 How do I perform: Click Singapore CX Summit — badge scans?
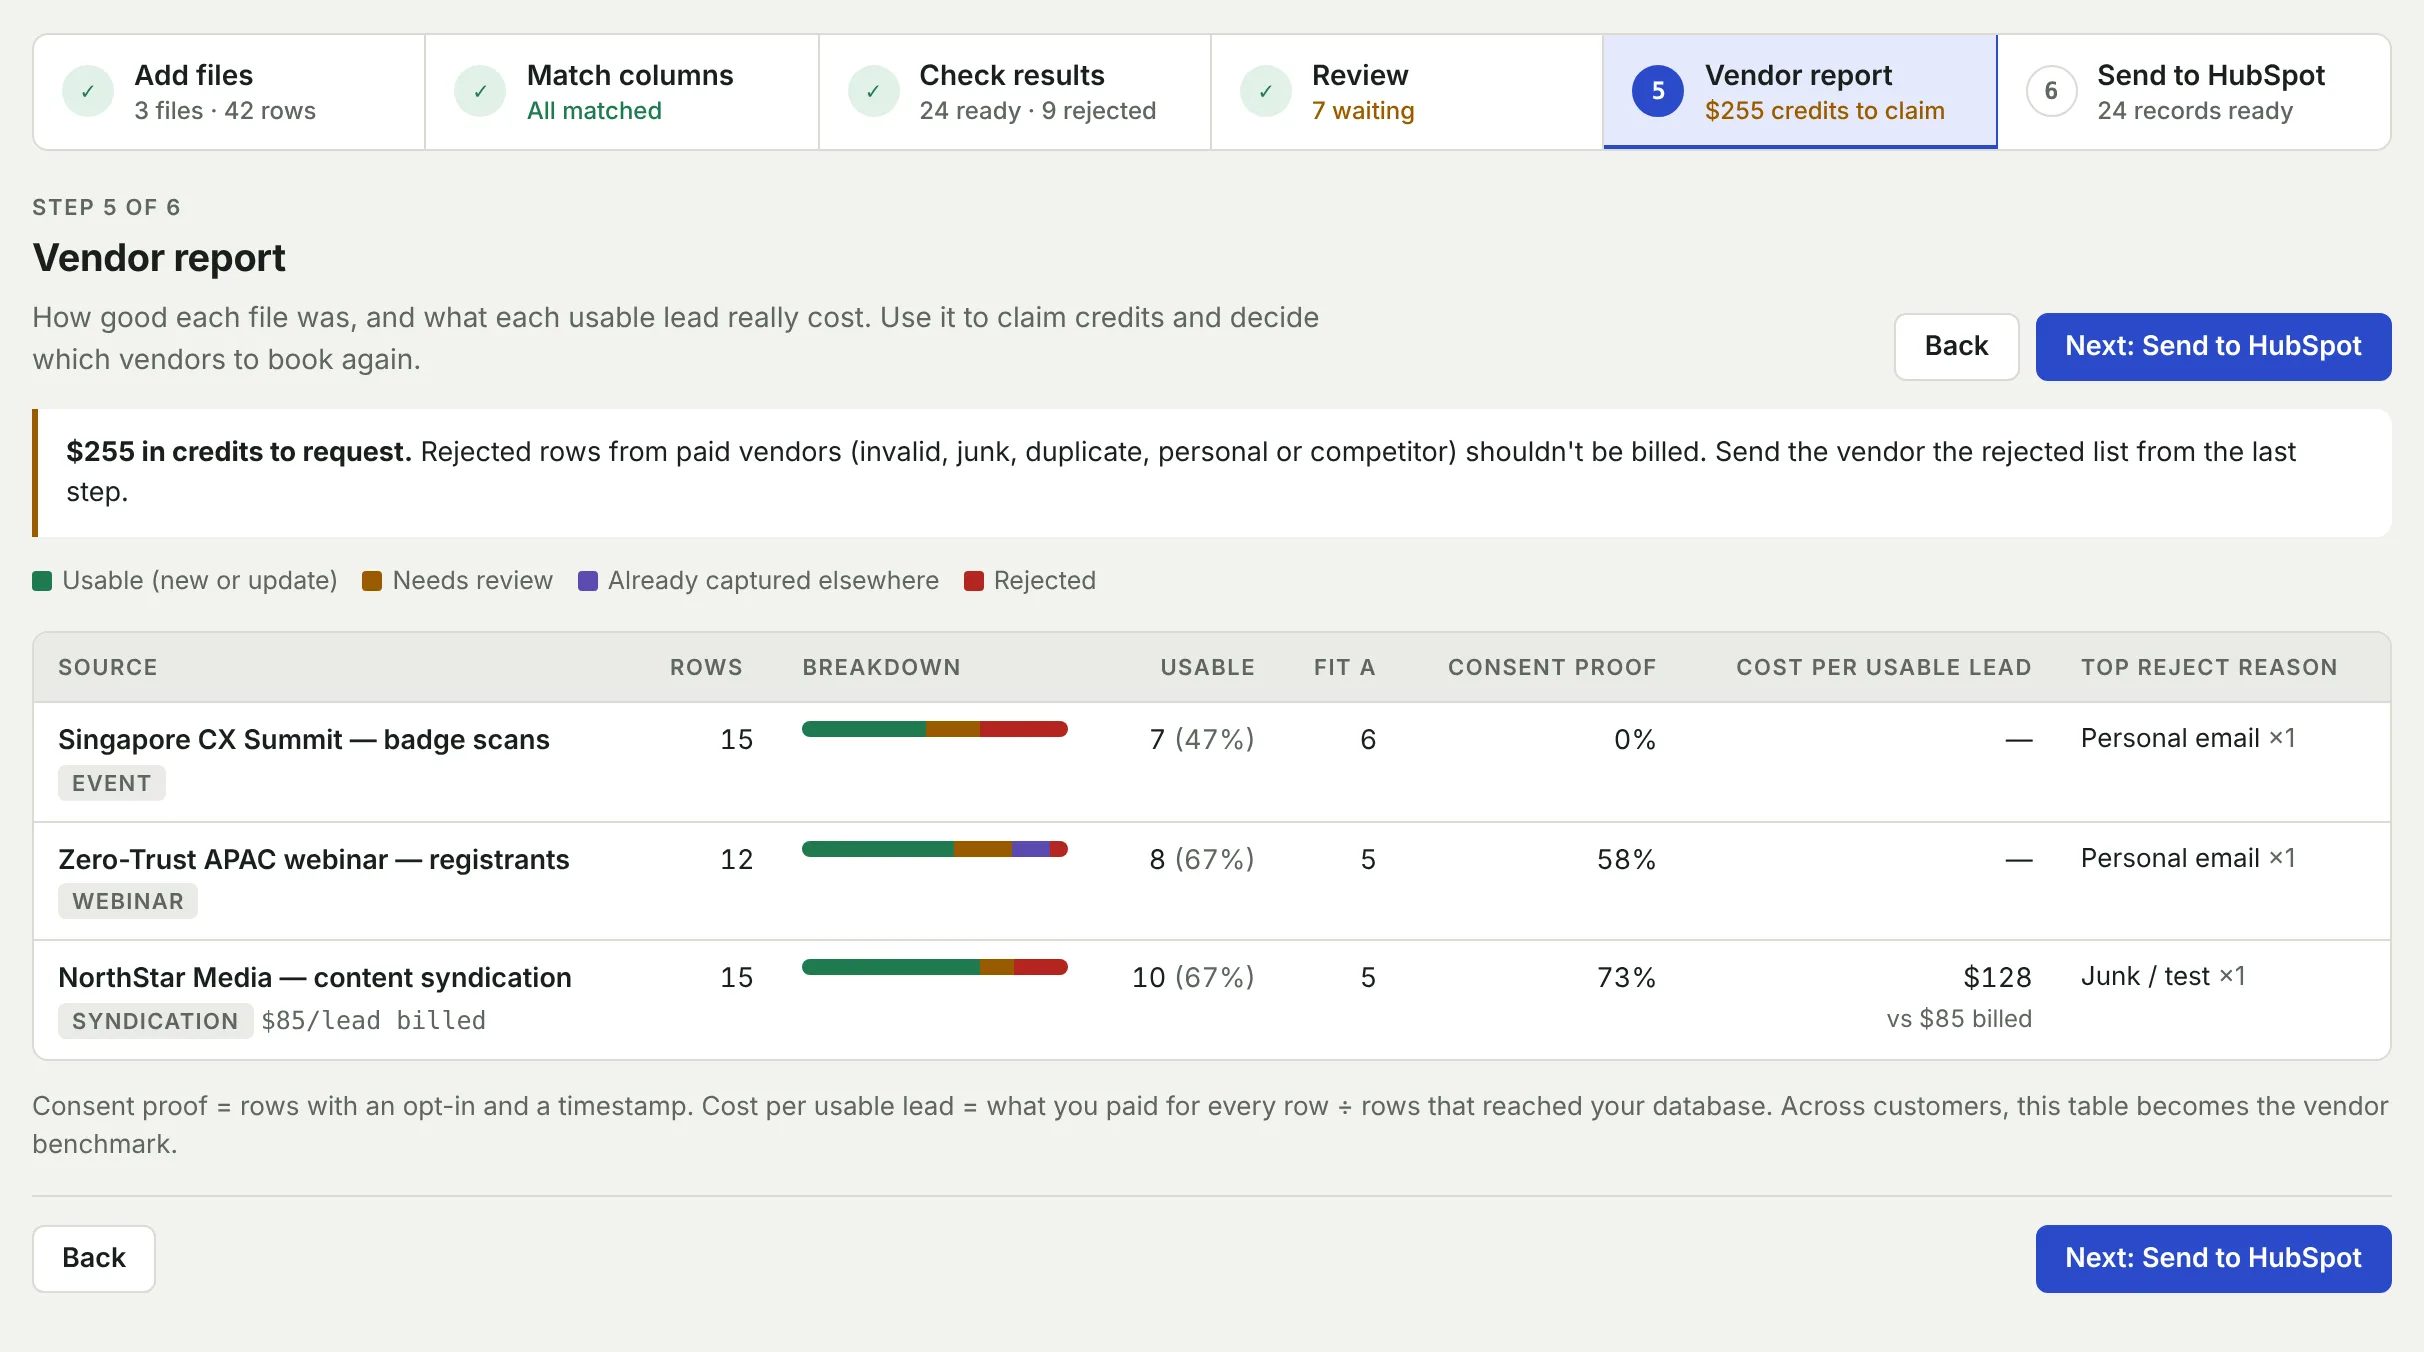click(x=304, y=739)
